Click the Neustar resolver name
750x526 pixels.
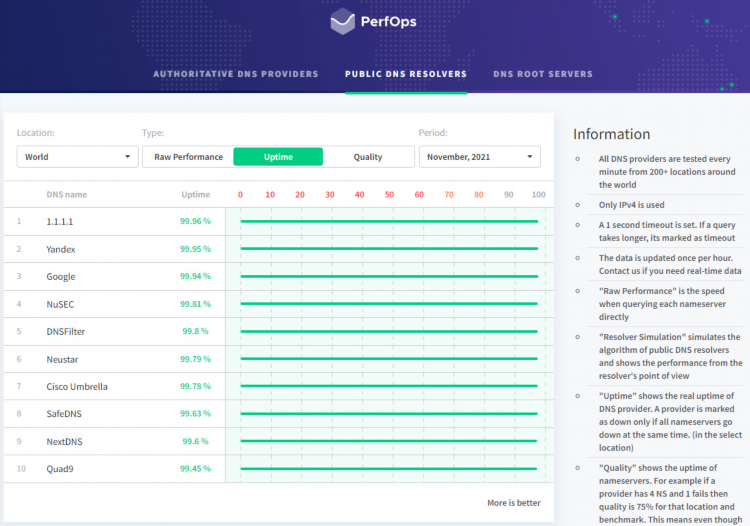tap(62, 359)
